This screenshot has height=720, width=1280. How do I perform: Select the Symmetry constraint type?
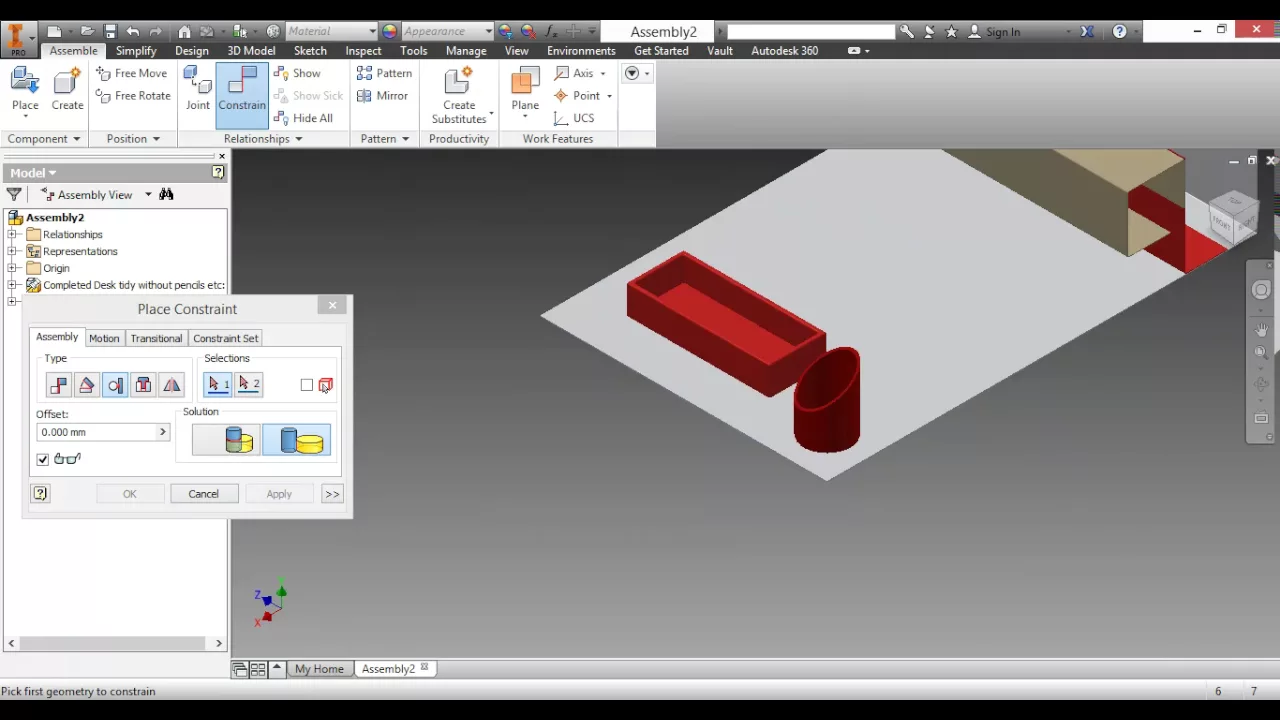pyautogui.click(x=172, y=385)
